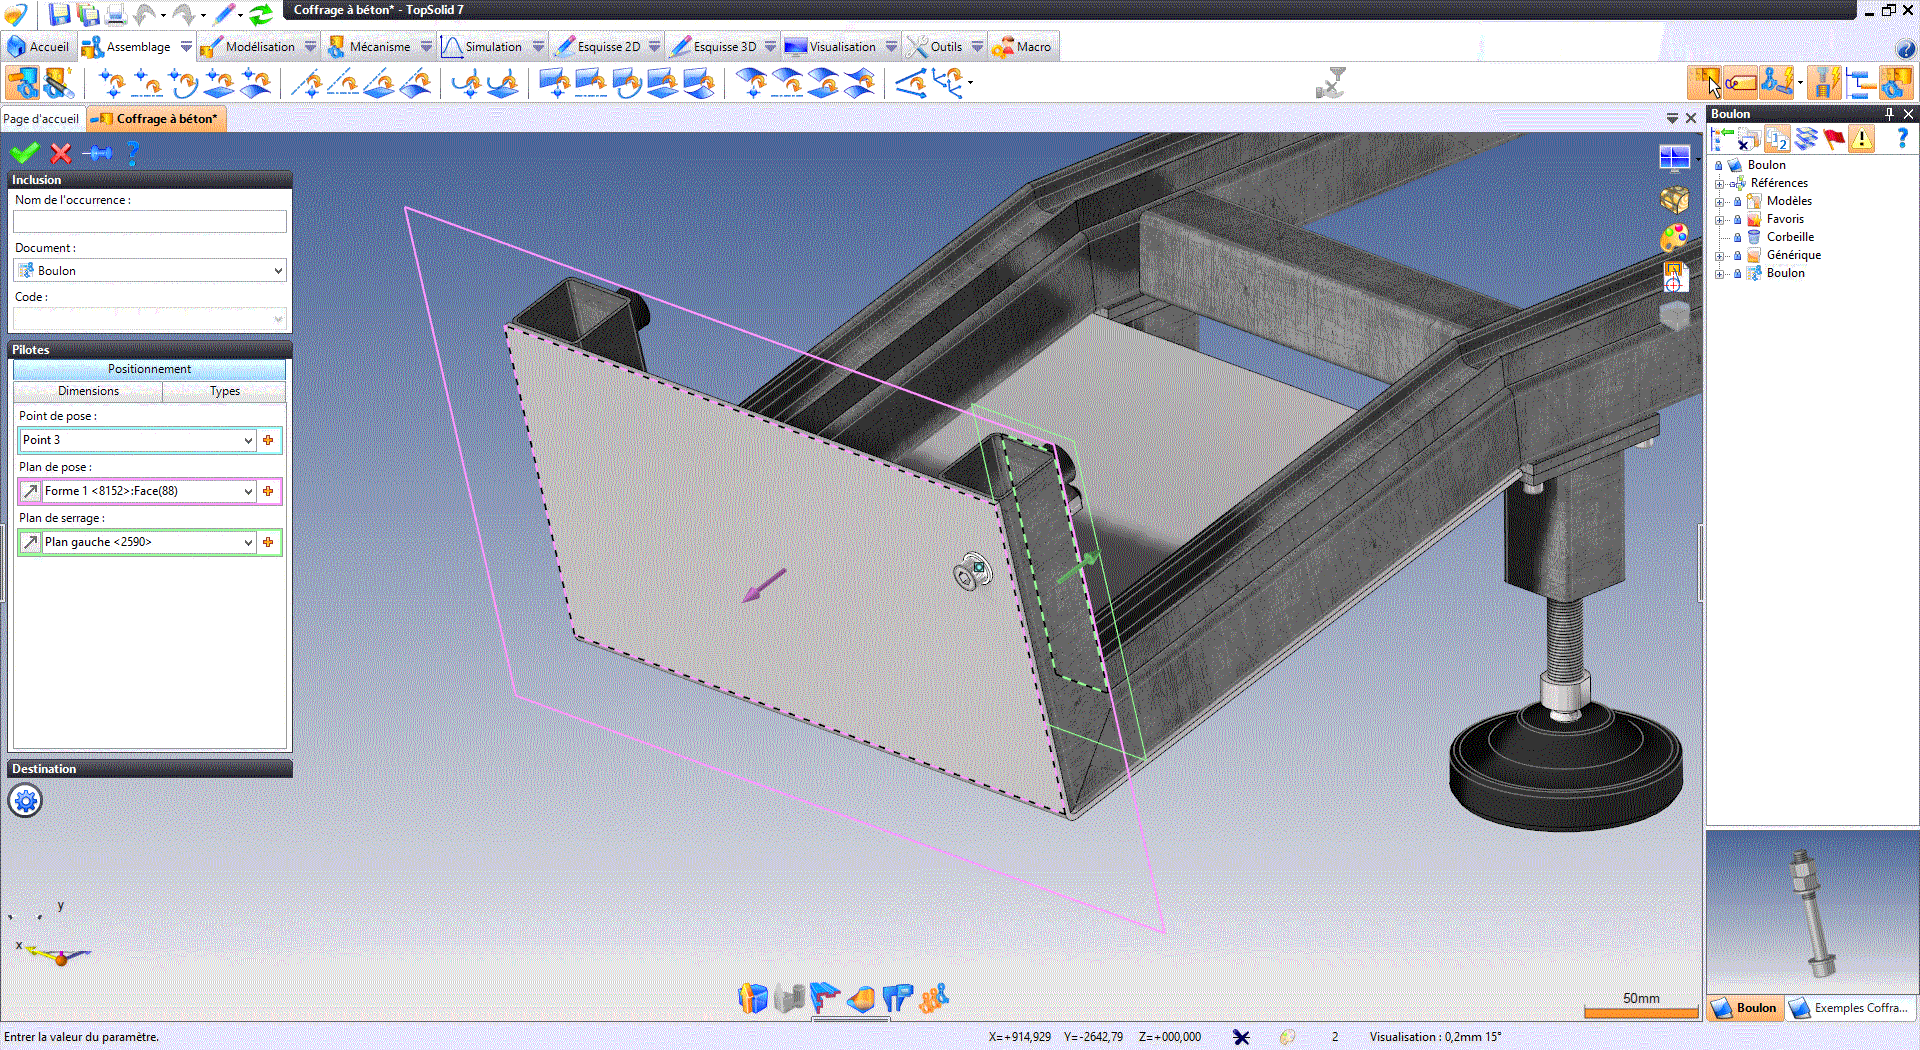Toggle the mechanism lightning button in ribbon
1920x1050 pixels.
click(x=1776, y=82)
